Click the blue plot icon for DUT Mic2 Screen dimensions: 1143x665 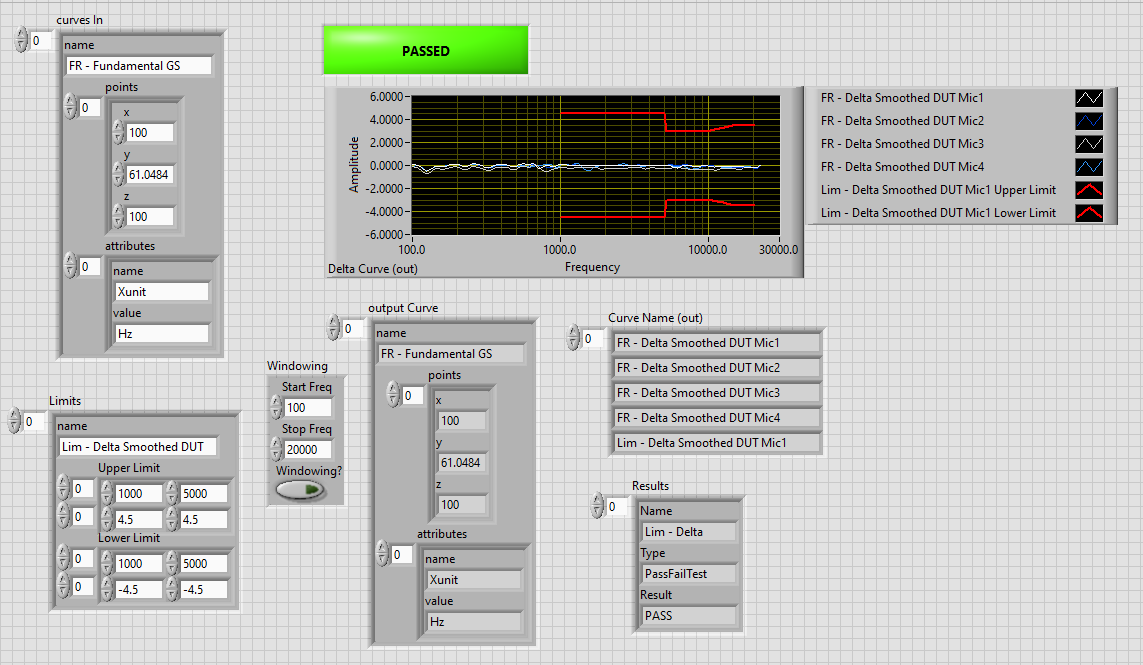click(1088, 121)
